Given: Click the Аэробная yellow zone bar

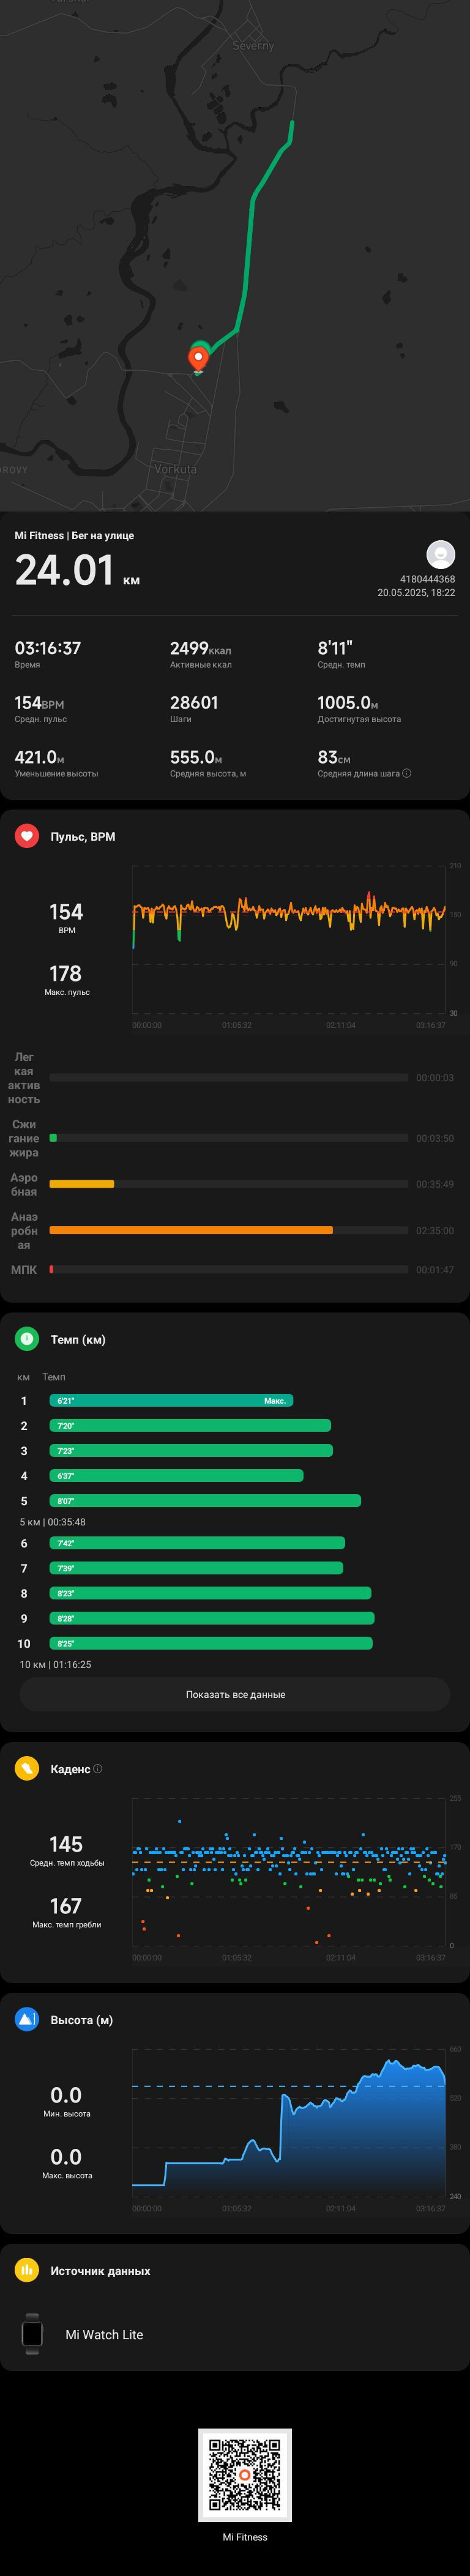Looking at the screenshot, I should pyautogui.click(x=82, y=1184).
